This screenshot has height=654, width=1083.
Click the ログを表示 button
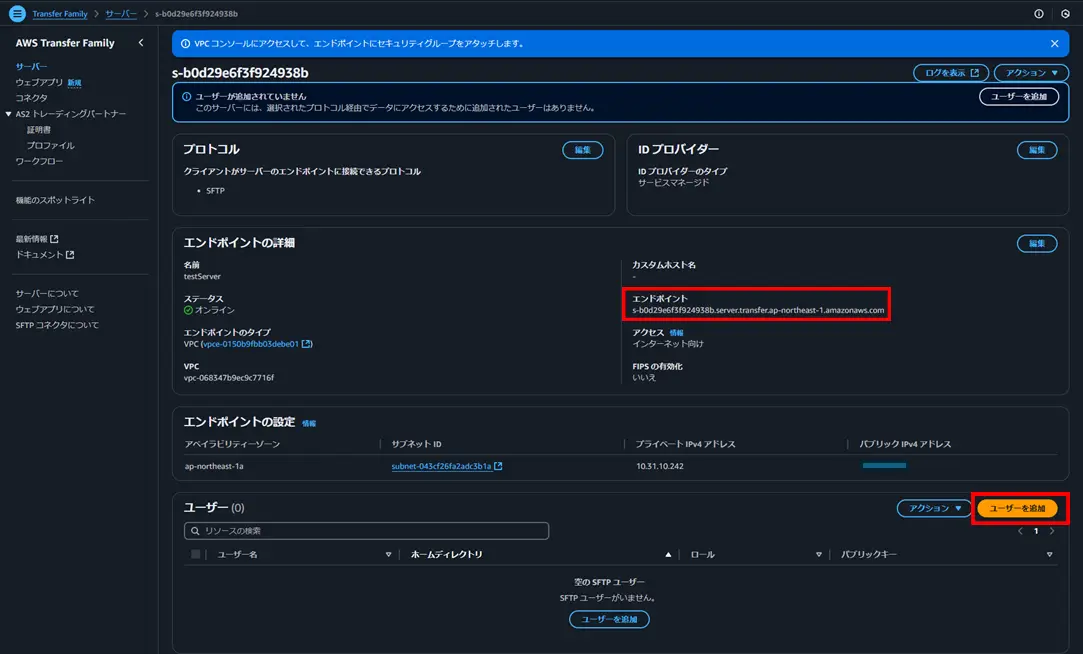click(x=951, y=73)
